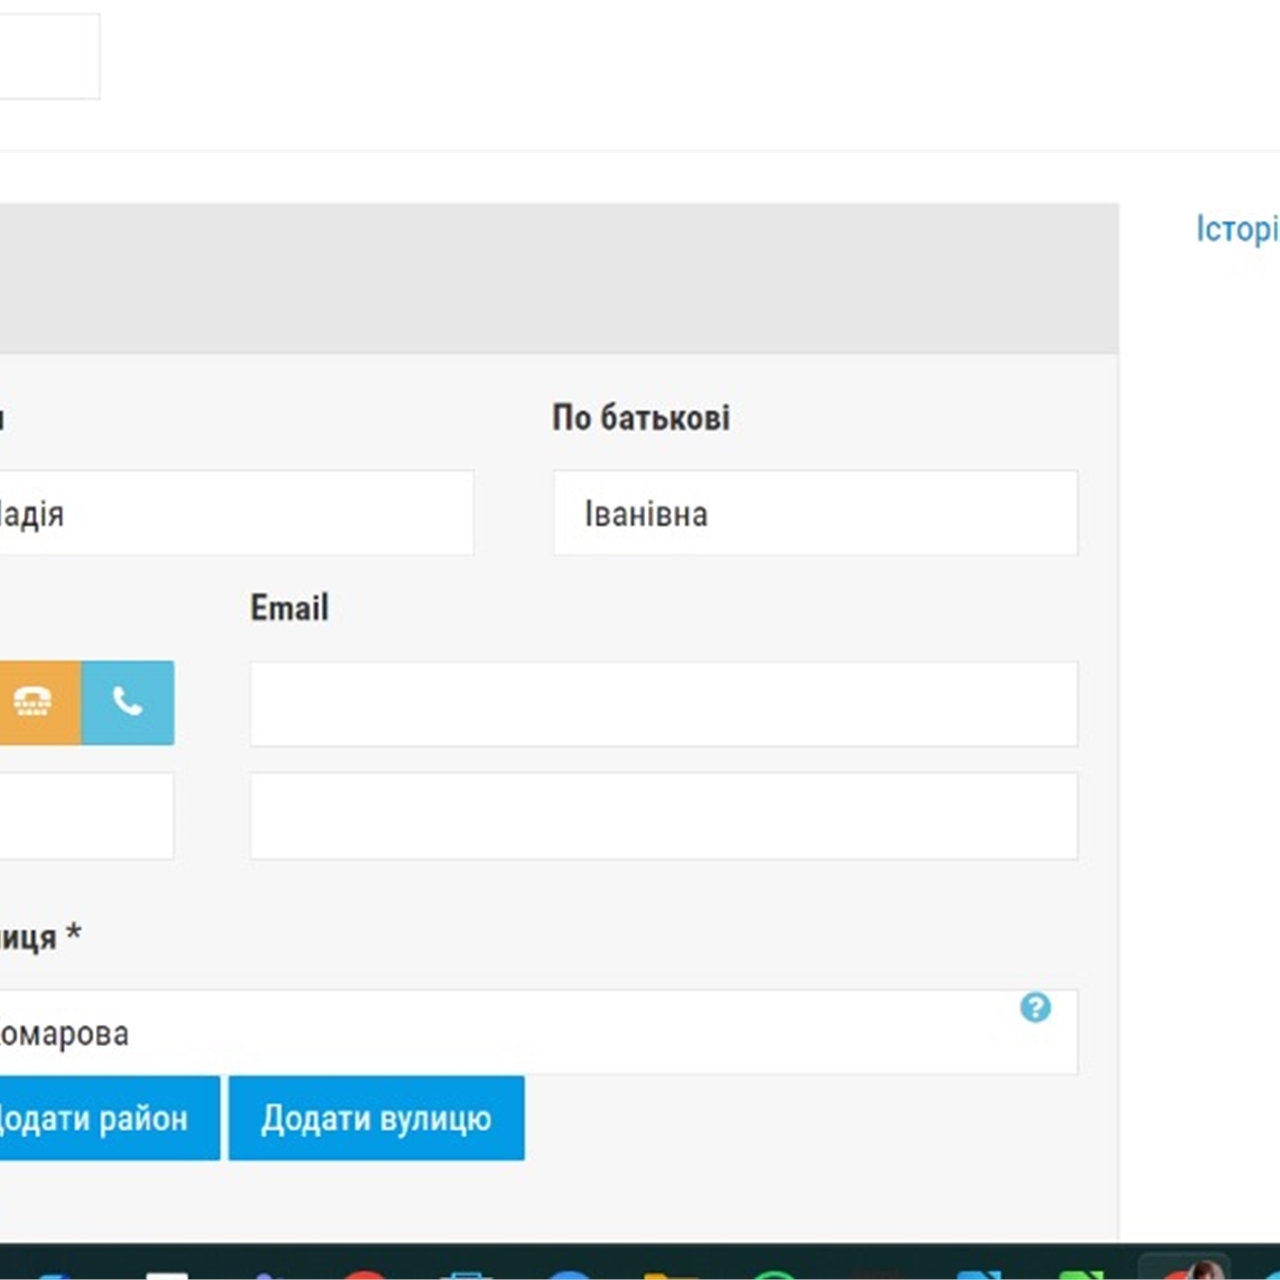The width and height of the screenshot is (1280, 1280).
Task: Open the 'Історі' link
Action: pyautogui.click(x=1236, y=229)
